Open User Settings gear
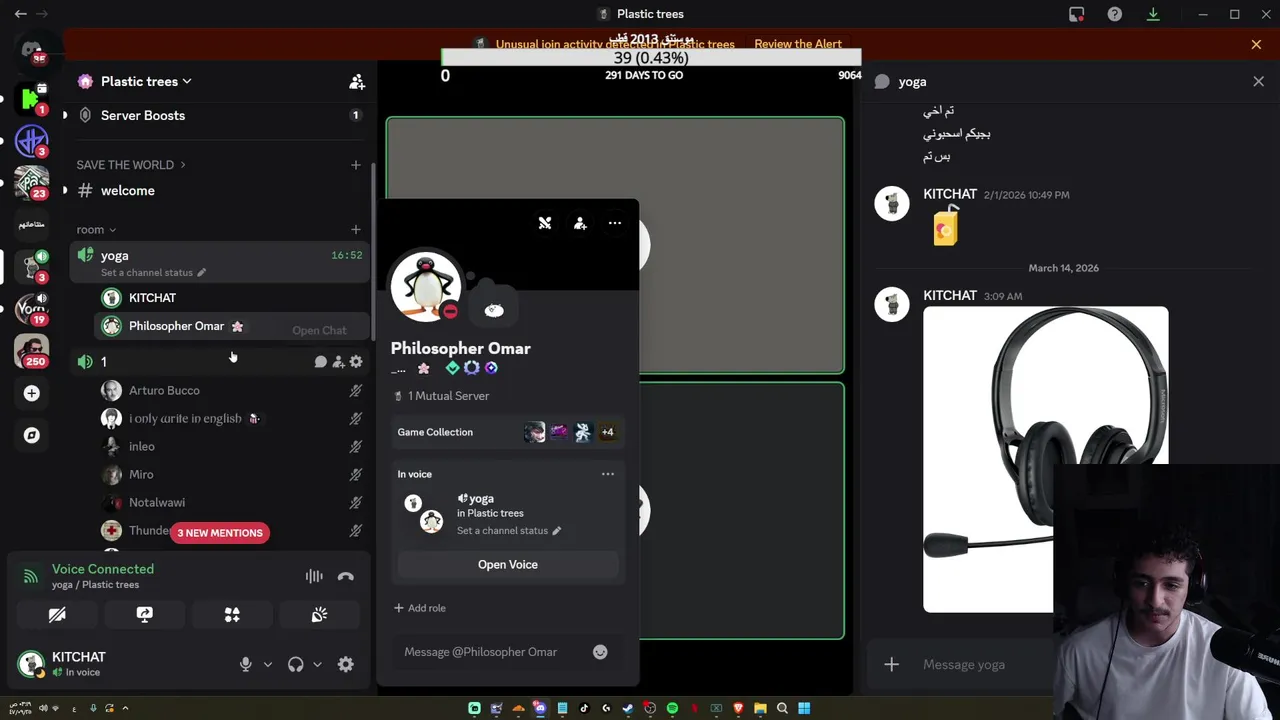This screenshot has width=1280, height=720. pos(345,664)
